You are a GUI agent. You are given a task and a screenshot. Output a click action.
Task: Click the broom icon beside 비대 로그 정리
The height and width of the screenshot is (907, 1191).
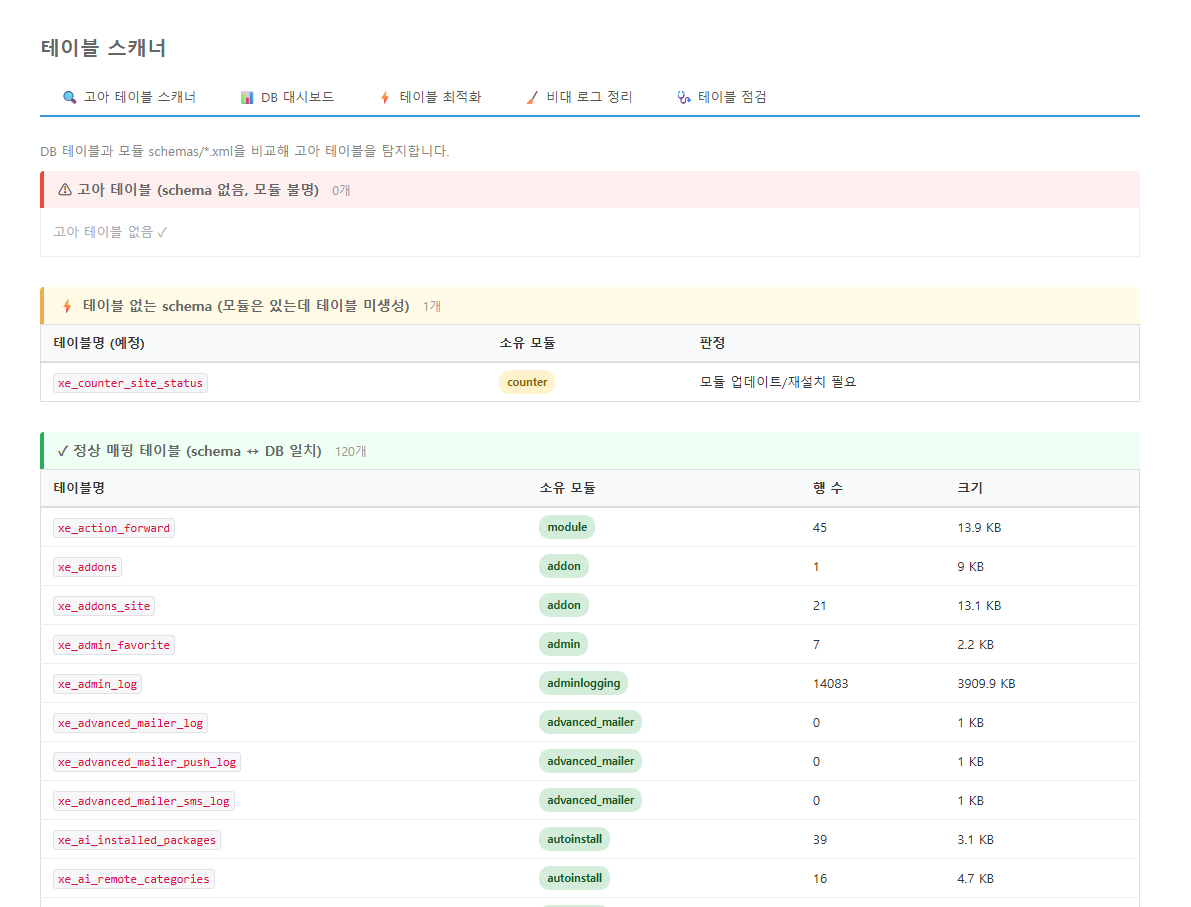pos(532,97)
